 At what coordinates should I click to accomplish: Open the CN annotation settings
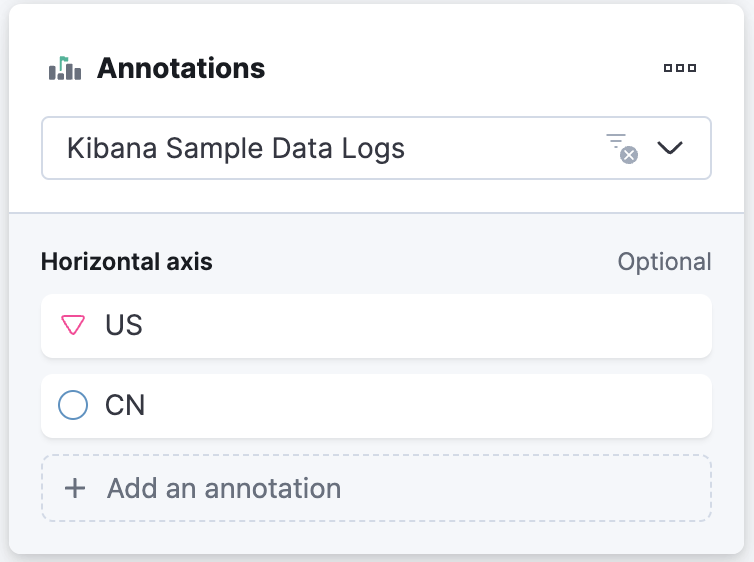[377, 406]
